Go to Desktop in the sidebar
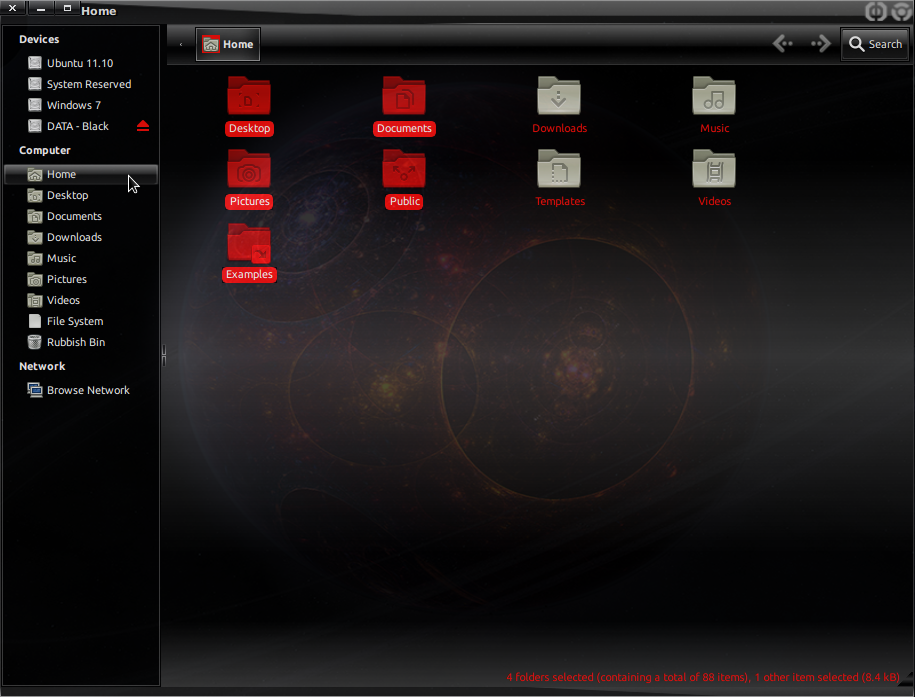Image resolution: width=915 pixels, height=697 pixels. point(81,195)
